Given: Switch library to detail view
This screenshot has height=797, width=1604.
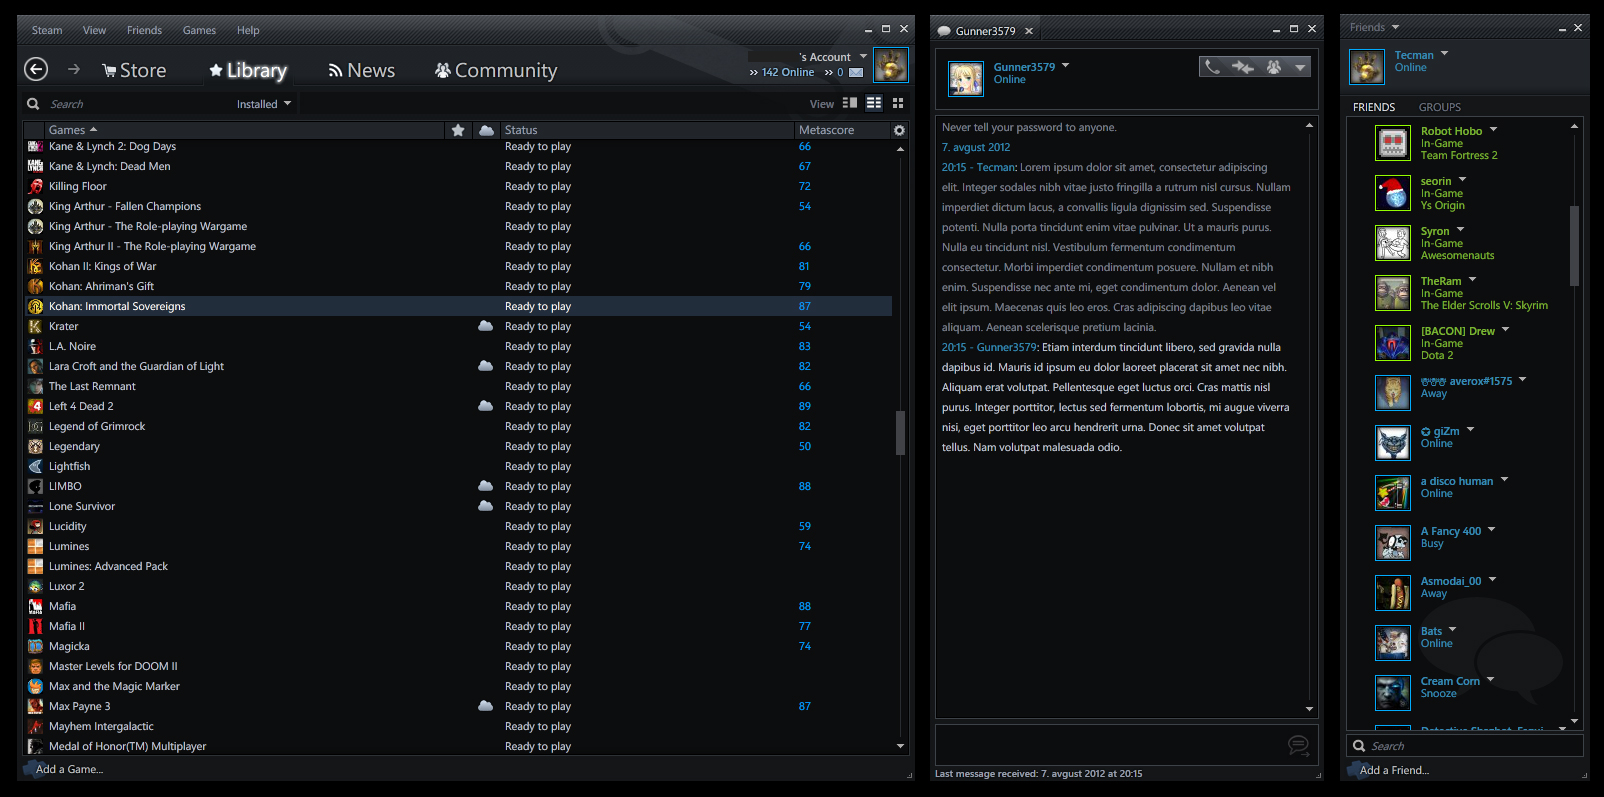Looking at the screenshot, I should [x=850, y=103].
